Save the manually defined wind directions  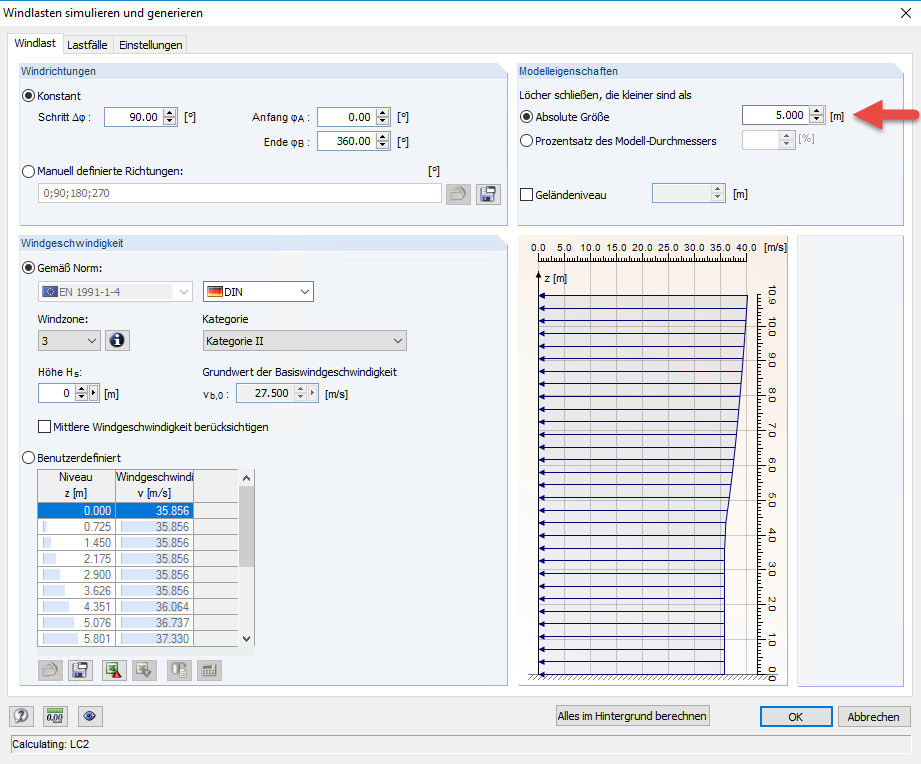click(488, 193)
